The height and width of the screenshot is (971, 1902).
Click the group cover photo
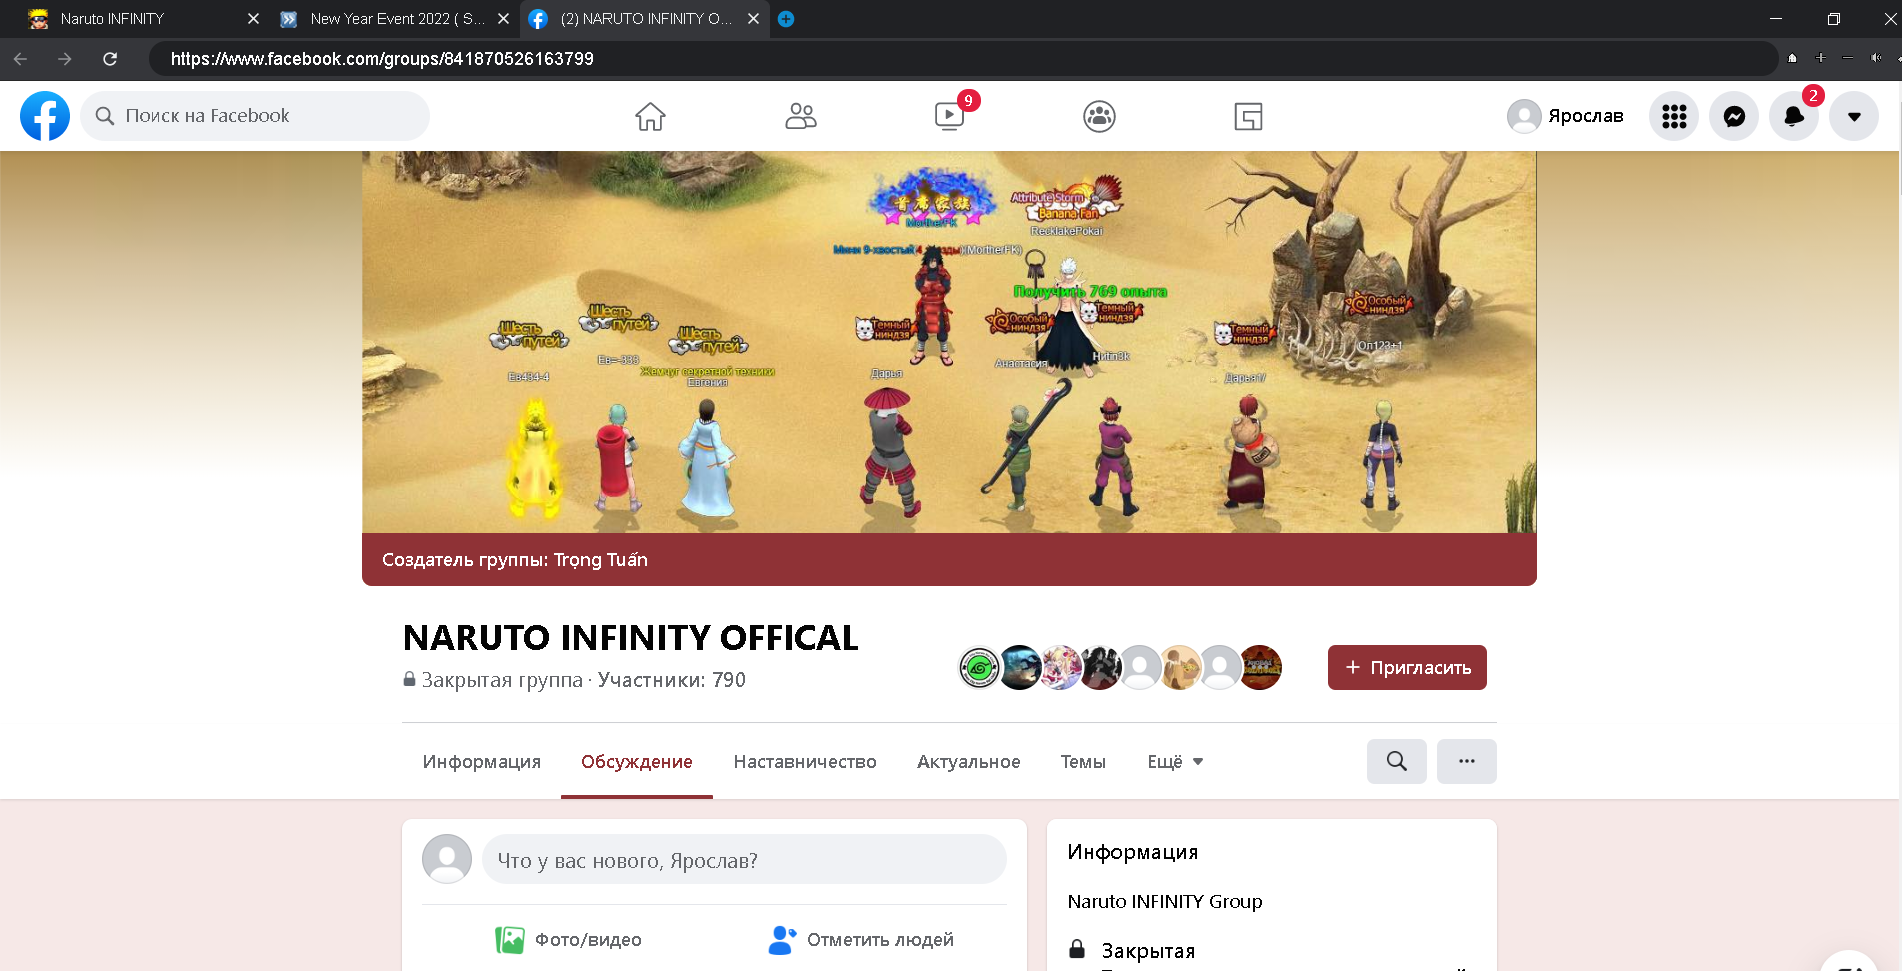949,342
